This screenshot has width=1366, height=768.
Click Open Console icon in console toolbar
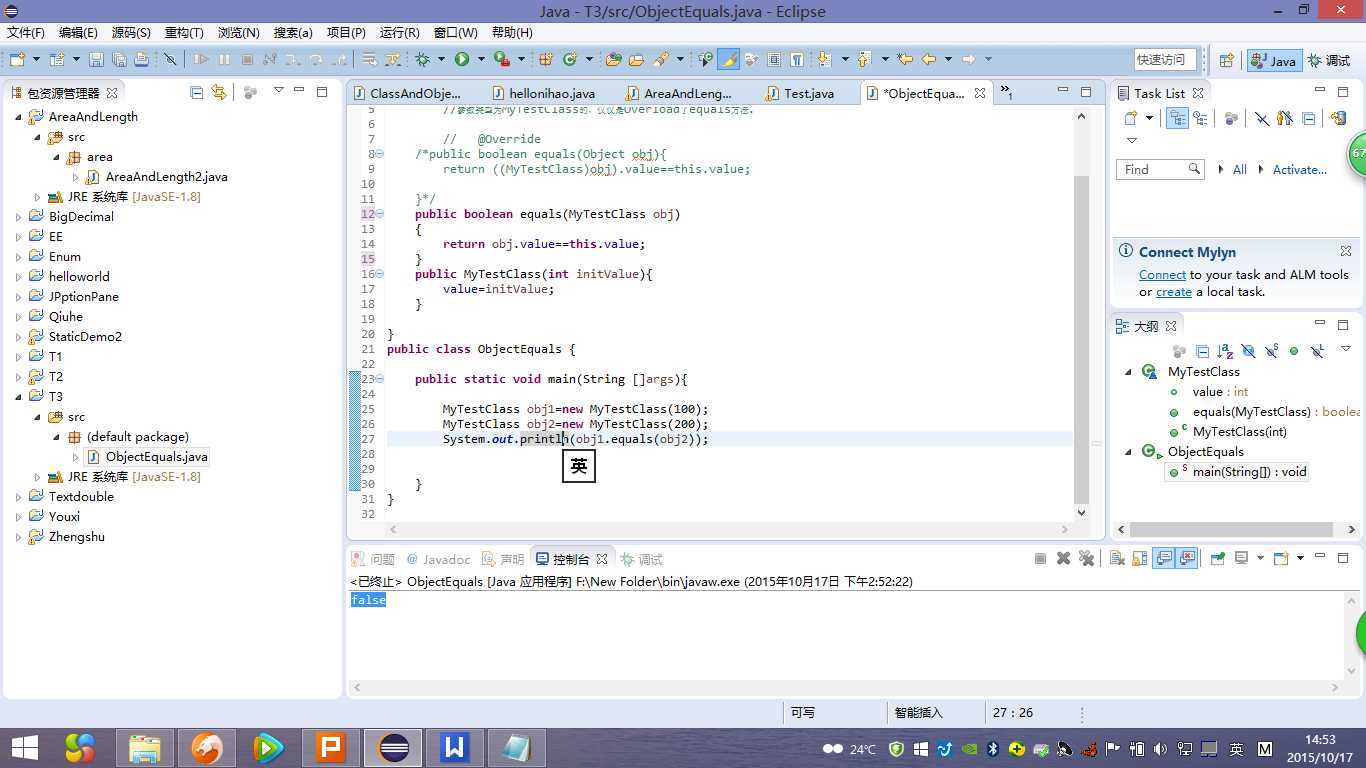click(1281, 558)
